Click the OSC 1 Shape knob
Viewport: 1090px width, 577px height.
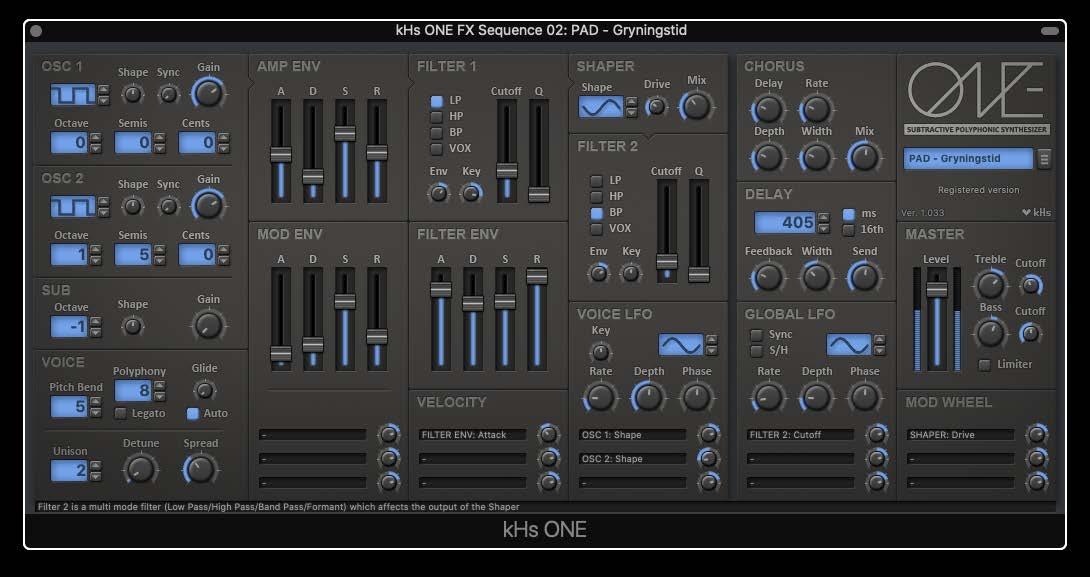point(132,94)
